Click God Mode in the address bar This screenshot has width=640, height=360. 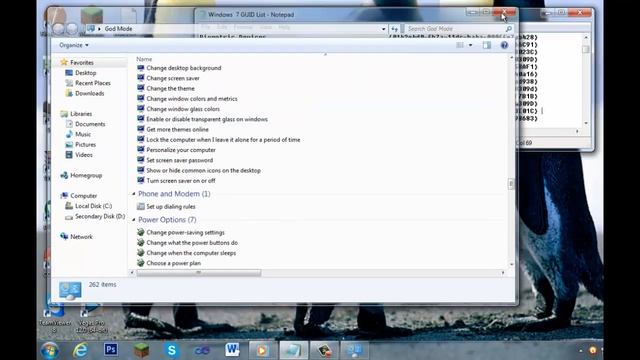click(118, 29)
